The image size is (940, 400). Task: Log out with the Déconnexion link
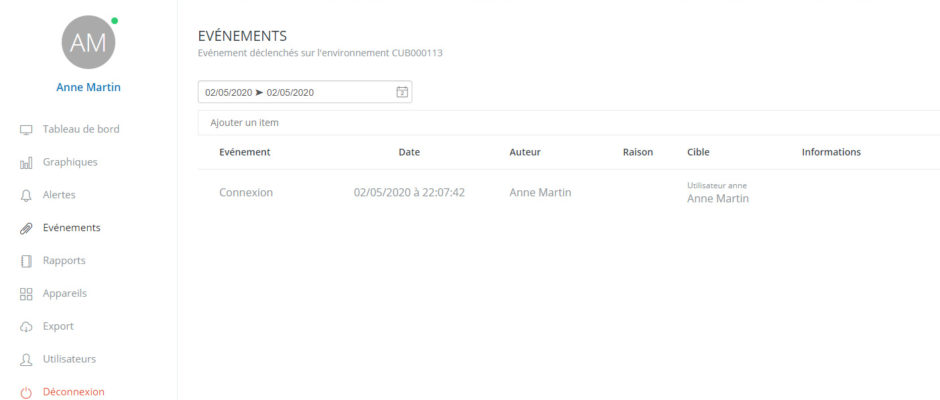[73, 392]
